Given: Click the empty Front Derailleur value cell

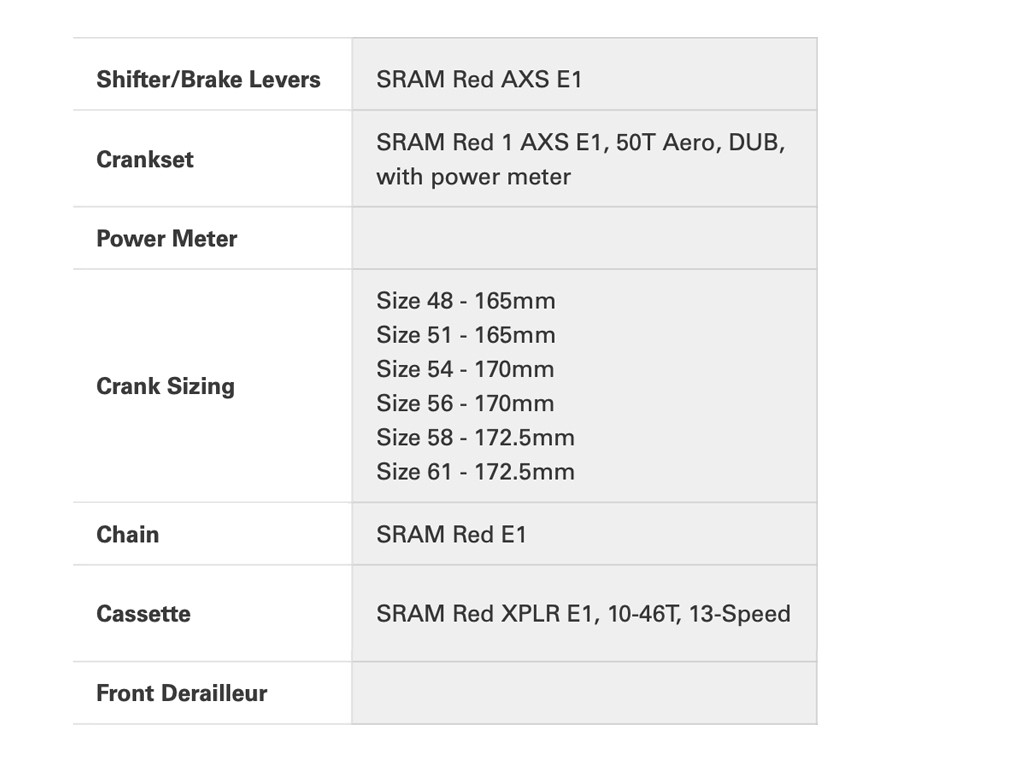Looking at the screenshot, I should [x=584, y=693].
